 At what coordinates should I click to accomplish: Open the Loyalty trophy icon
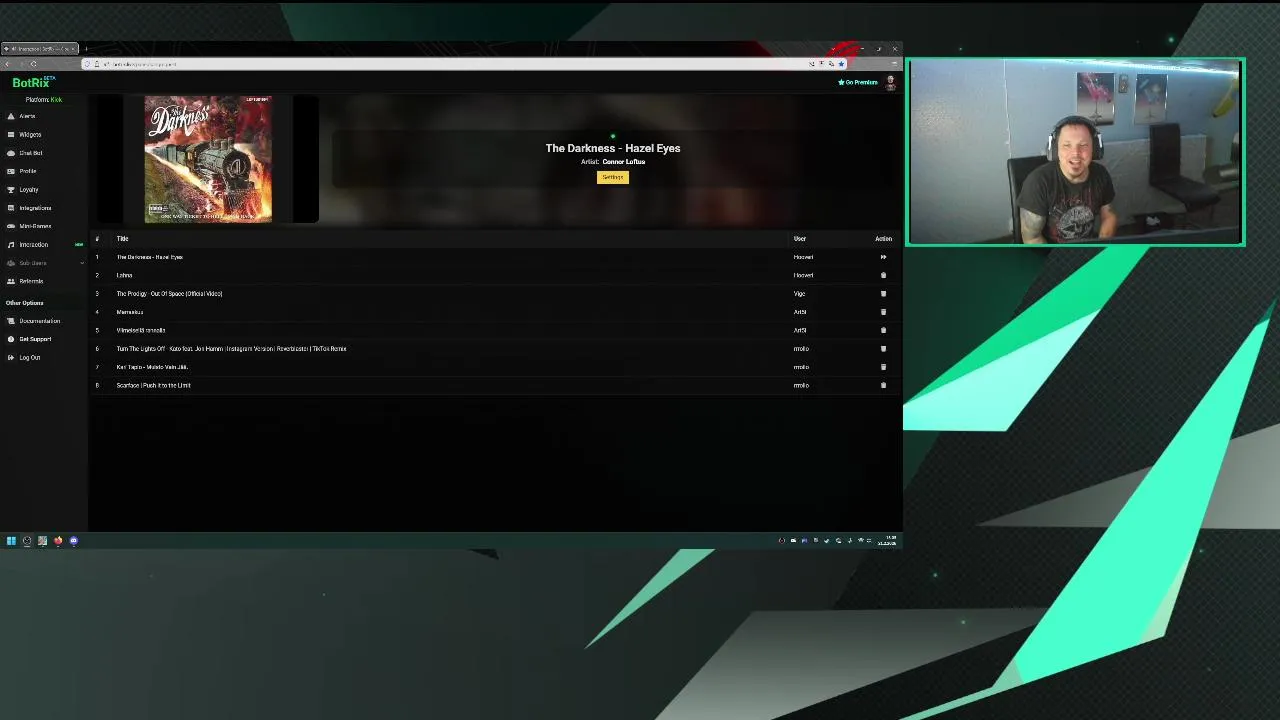tap(11, 189)
